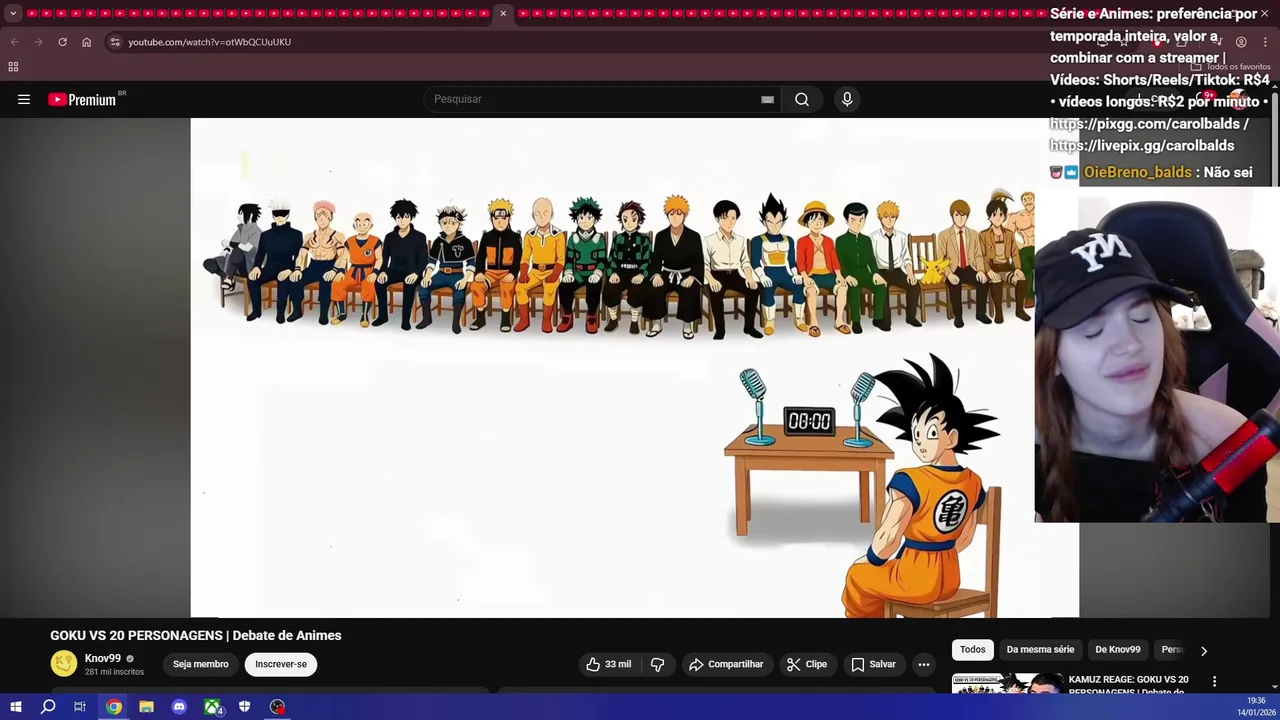Select the Todos filter chip
The height and width of the screenshot is (720, 1280).
coord(973,650)
